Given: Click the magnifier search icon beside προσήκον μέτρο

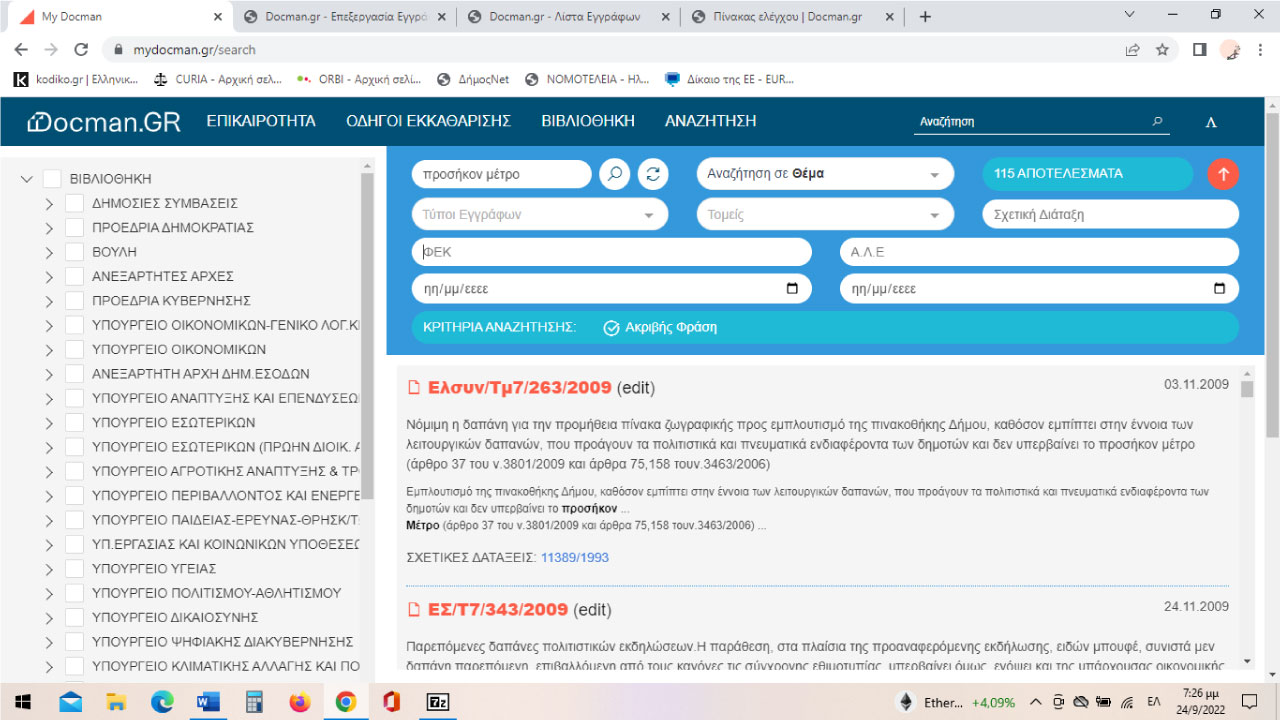Looking at the screenshot, I should click(x=614, y=173).
